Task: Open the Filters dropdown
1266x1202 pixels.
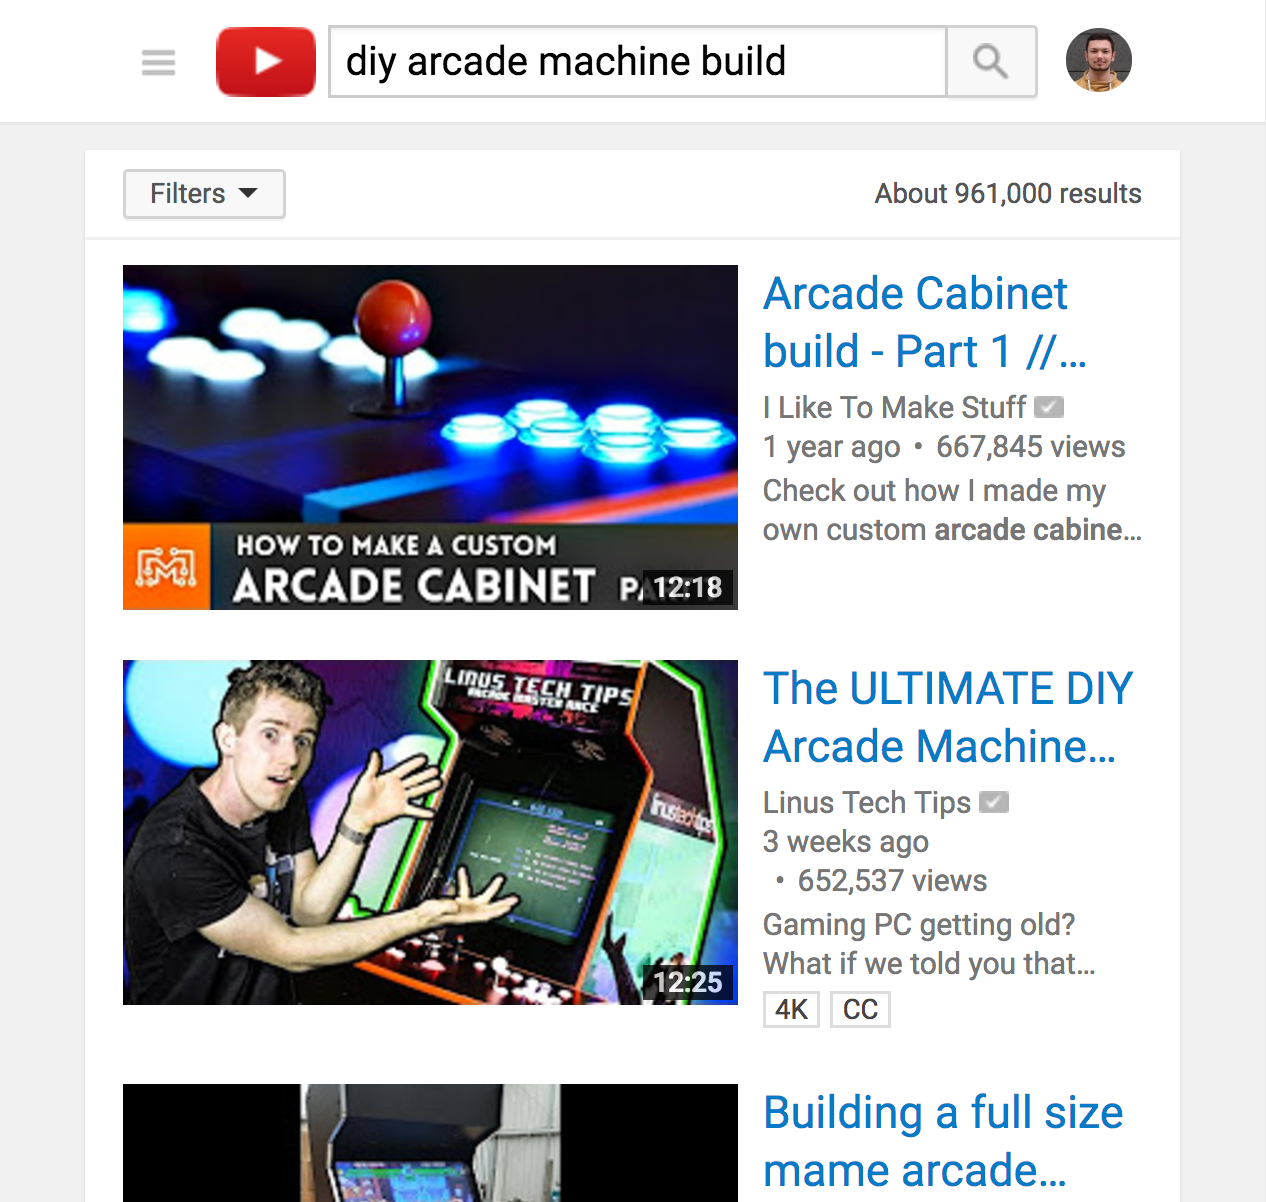Action: (x=203, y=193)
